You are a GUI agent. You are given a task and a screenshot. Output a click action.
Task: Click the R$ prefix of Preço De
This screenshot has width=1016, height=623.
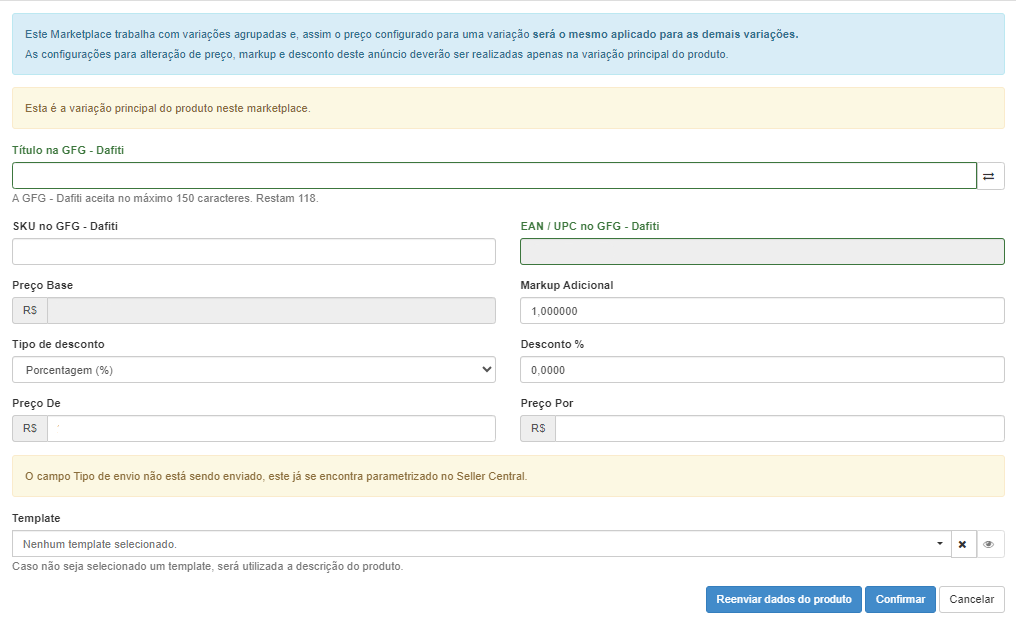tap(30, 429)
